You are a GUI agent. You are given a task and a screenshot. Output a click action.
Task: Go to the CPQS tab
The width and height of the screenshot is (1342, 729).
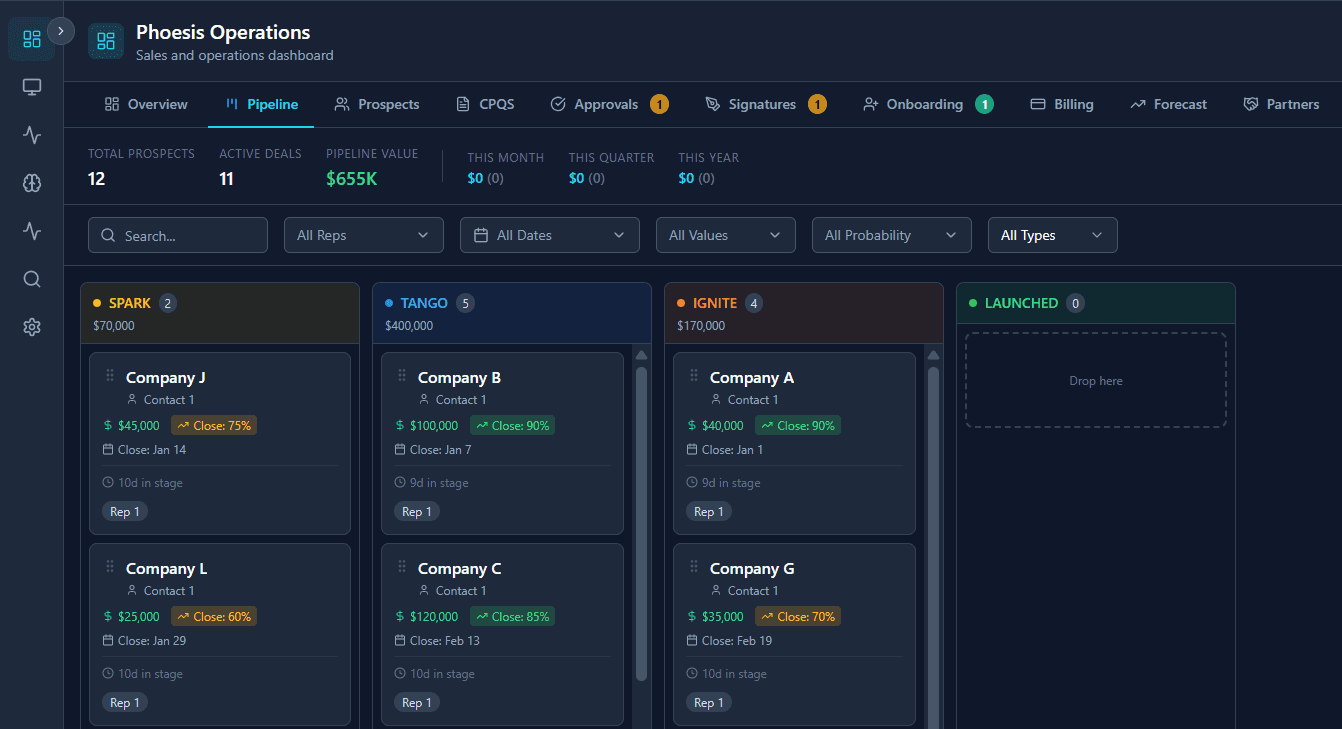(485, 104)
